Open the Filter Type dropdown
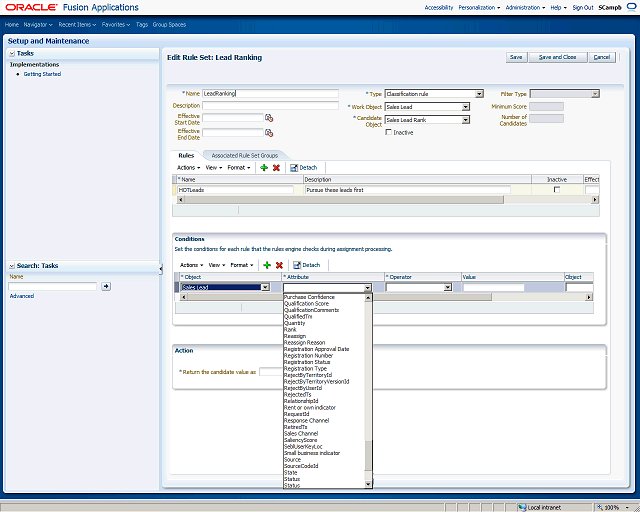 tap(596, 94)
